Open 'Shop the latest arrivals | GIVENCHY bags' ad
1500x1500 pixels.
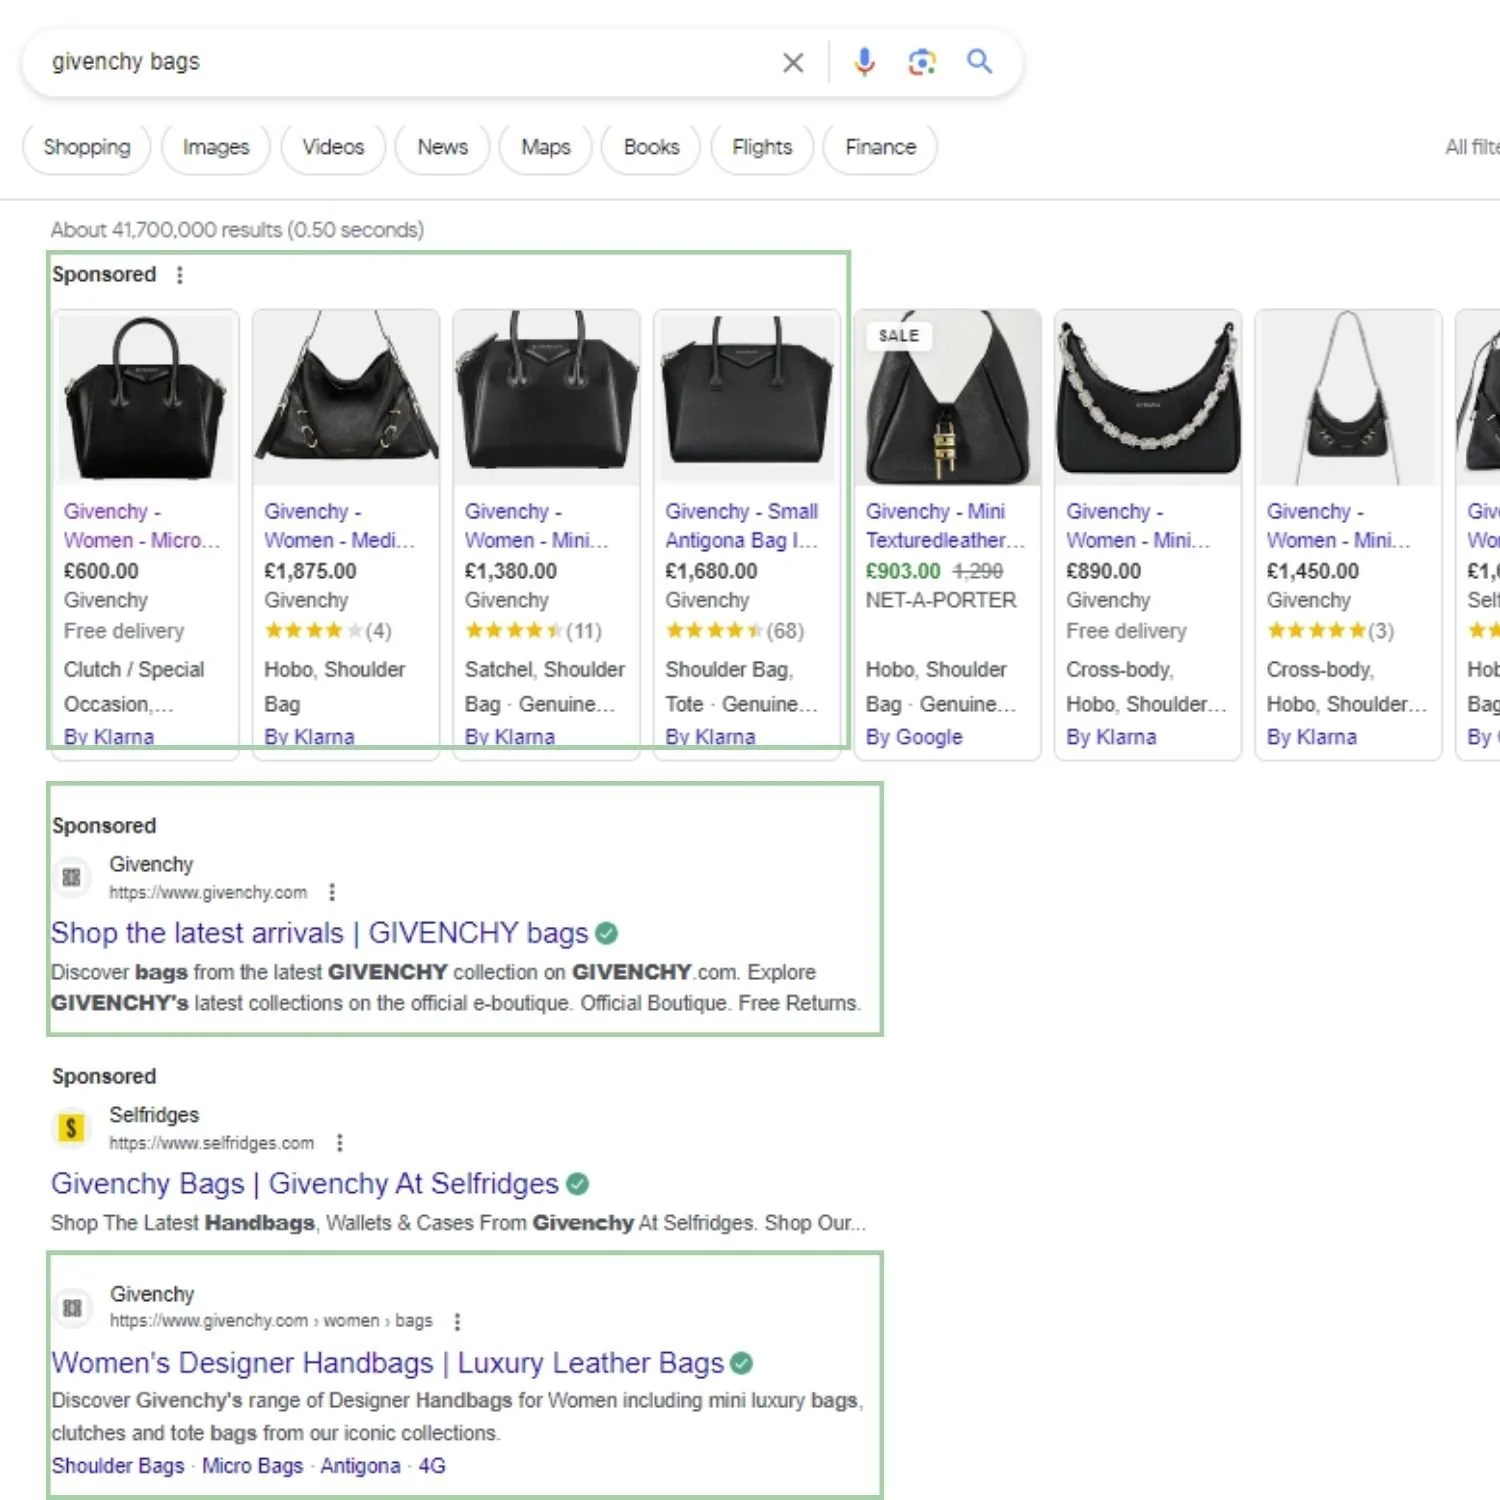320,933
